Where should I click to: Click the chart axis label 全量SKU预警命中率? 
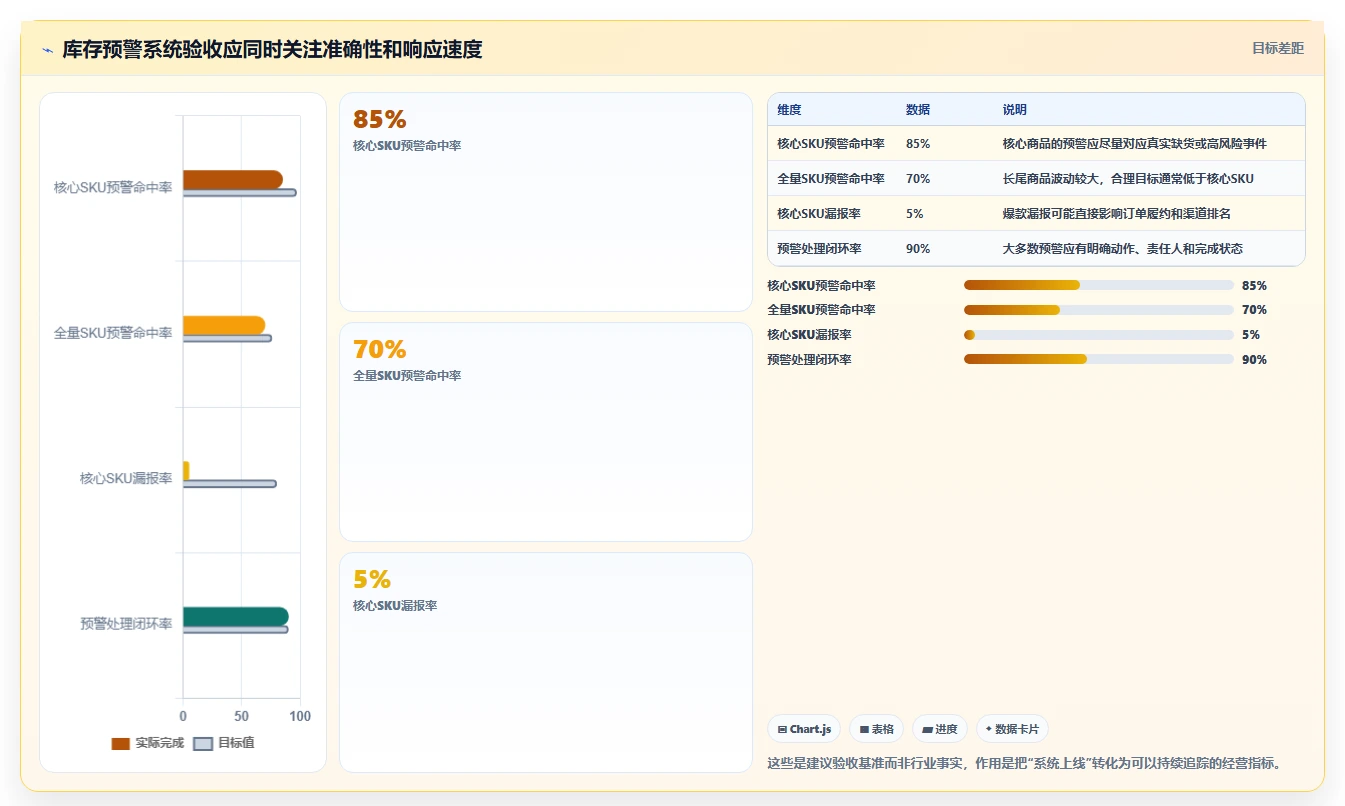113,333
